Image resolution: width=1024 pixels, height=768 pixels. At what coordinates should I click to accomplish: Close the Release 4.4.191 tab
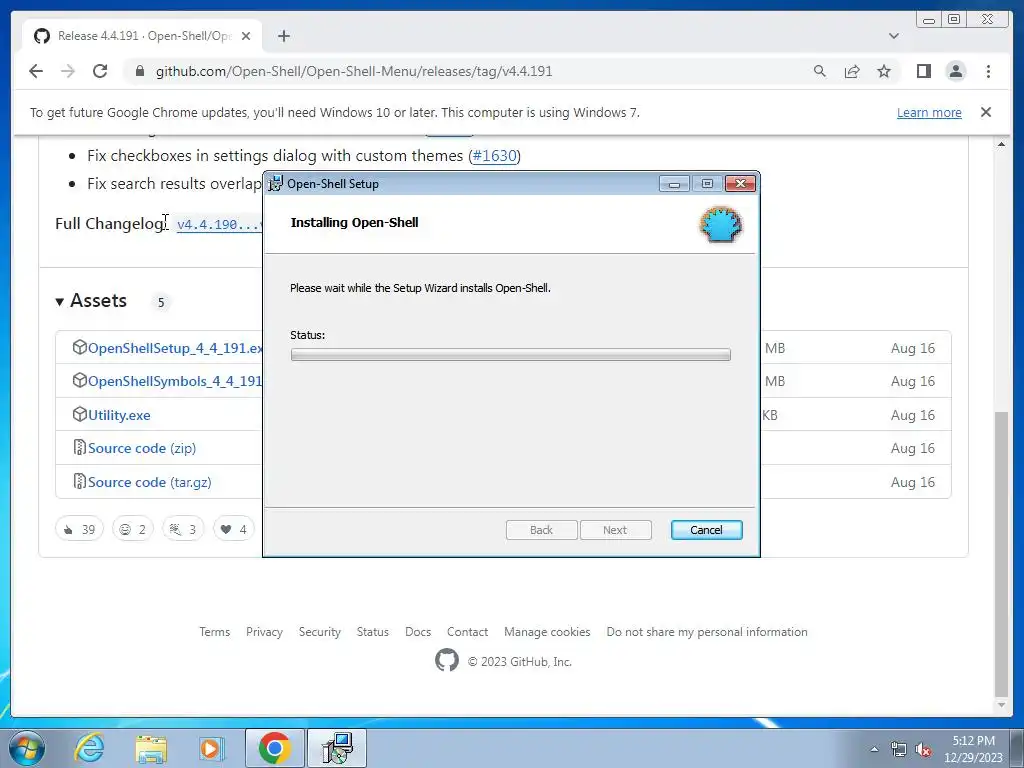point(246,36)
